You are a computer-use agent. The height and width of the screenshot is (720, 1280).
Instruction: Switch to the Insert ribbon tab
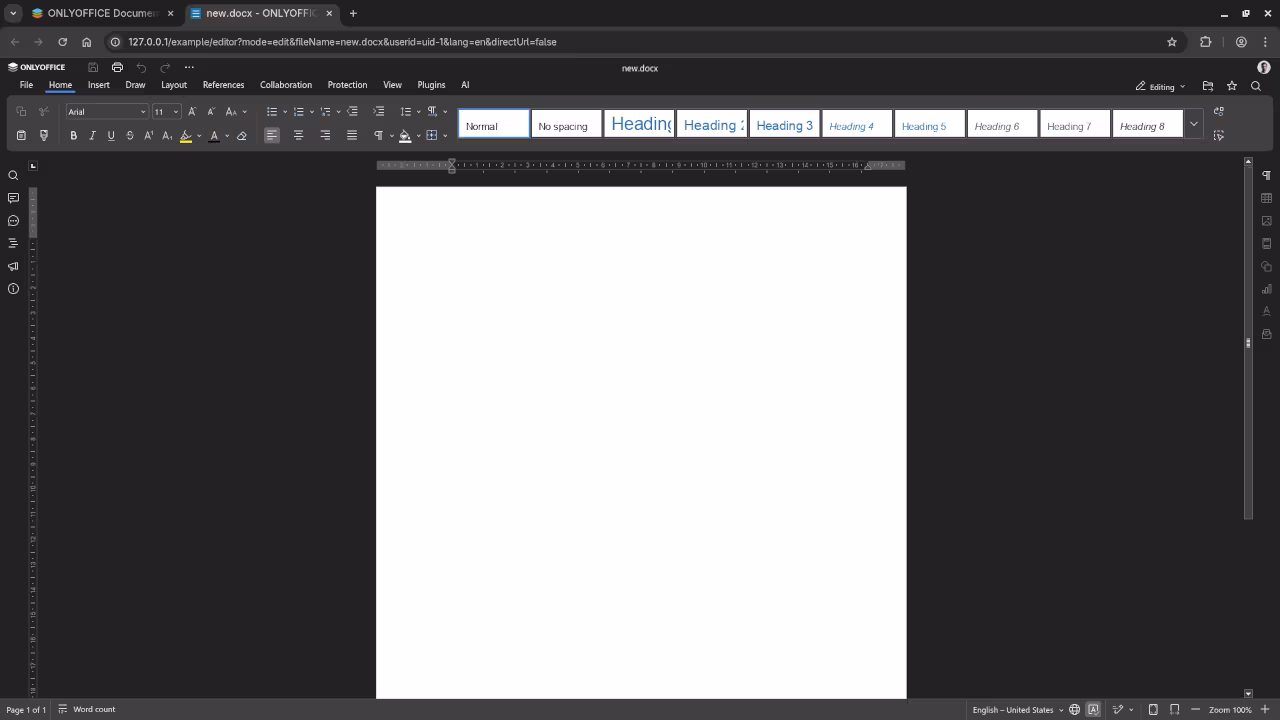[98, 84]
